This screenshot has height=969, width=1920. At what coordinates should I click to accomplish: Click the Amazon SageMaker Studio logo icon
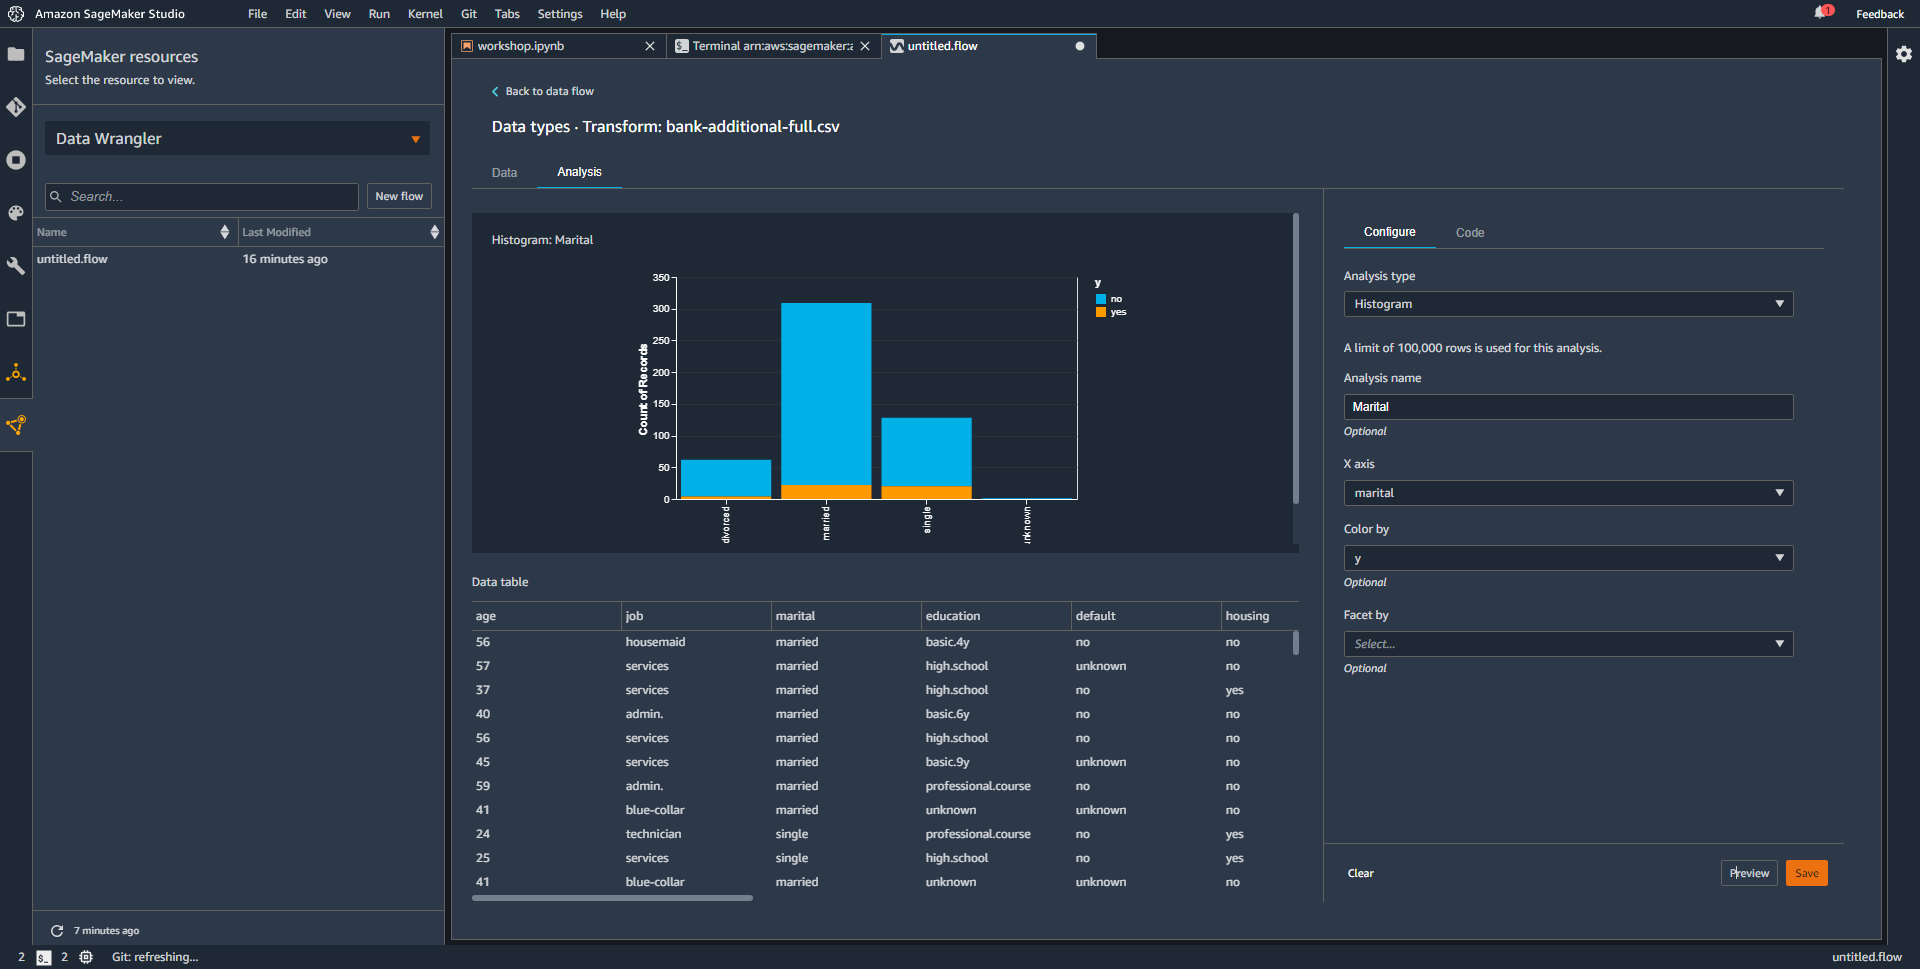(x=16, y=14)
